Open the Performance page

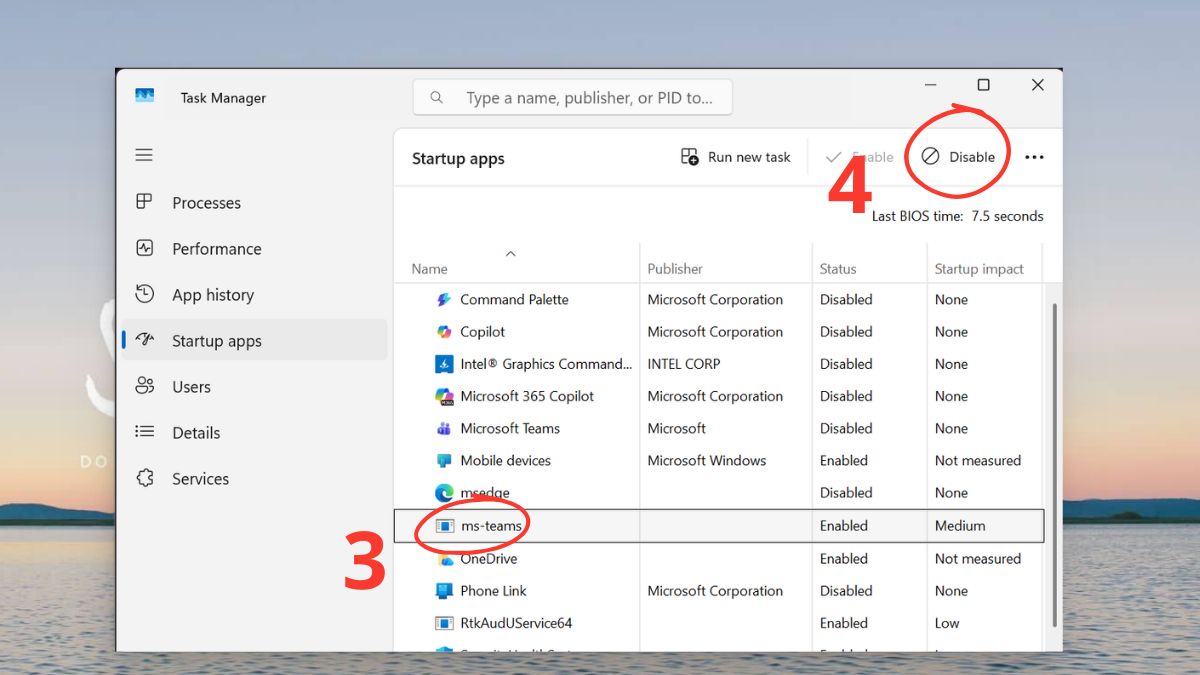coord(216,249)
